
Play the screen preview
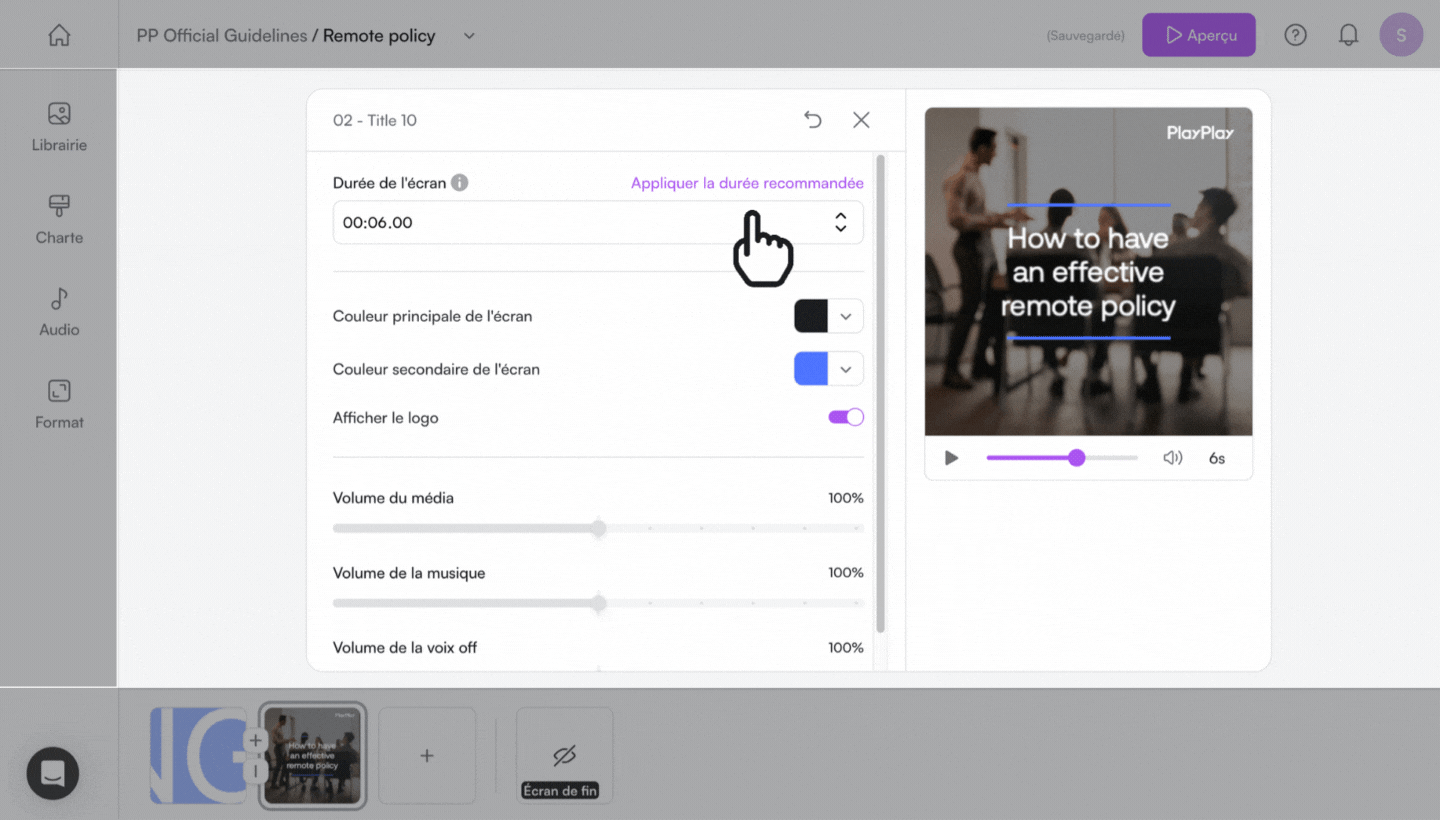click(x=951, y=458)
